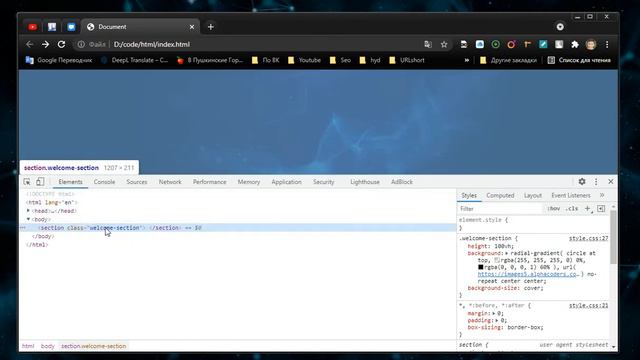Show more sidebar tabs with double chevron
Viewport: 640px width, 360px height.
(602, 196)
